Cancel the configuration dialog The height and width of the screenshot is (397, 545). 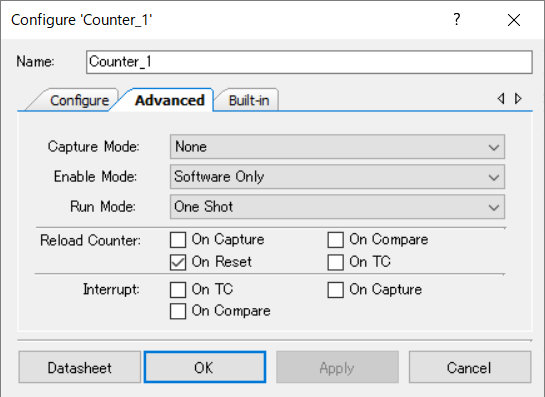[x=470, y=367]
